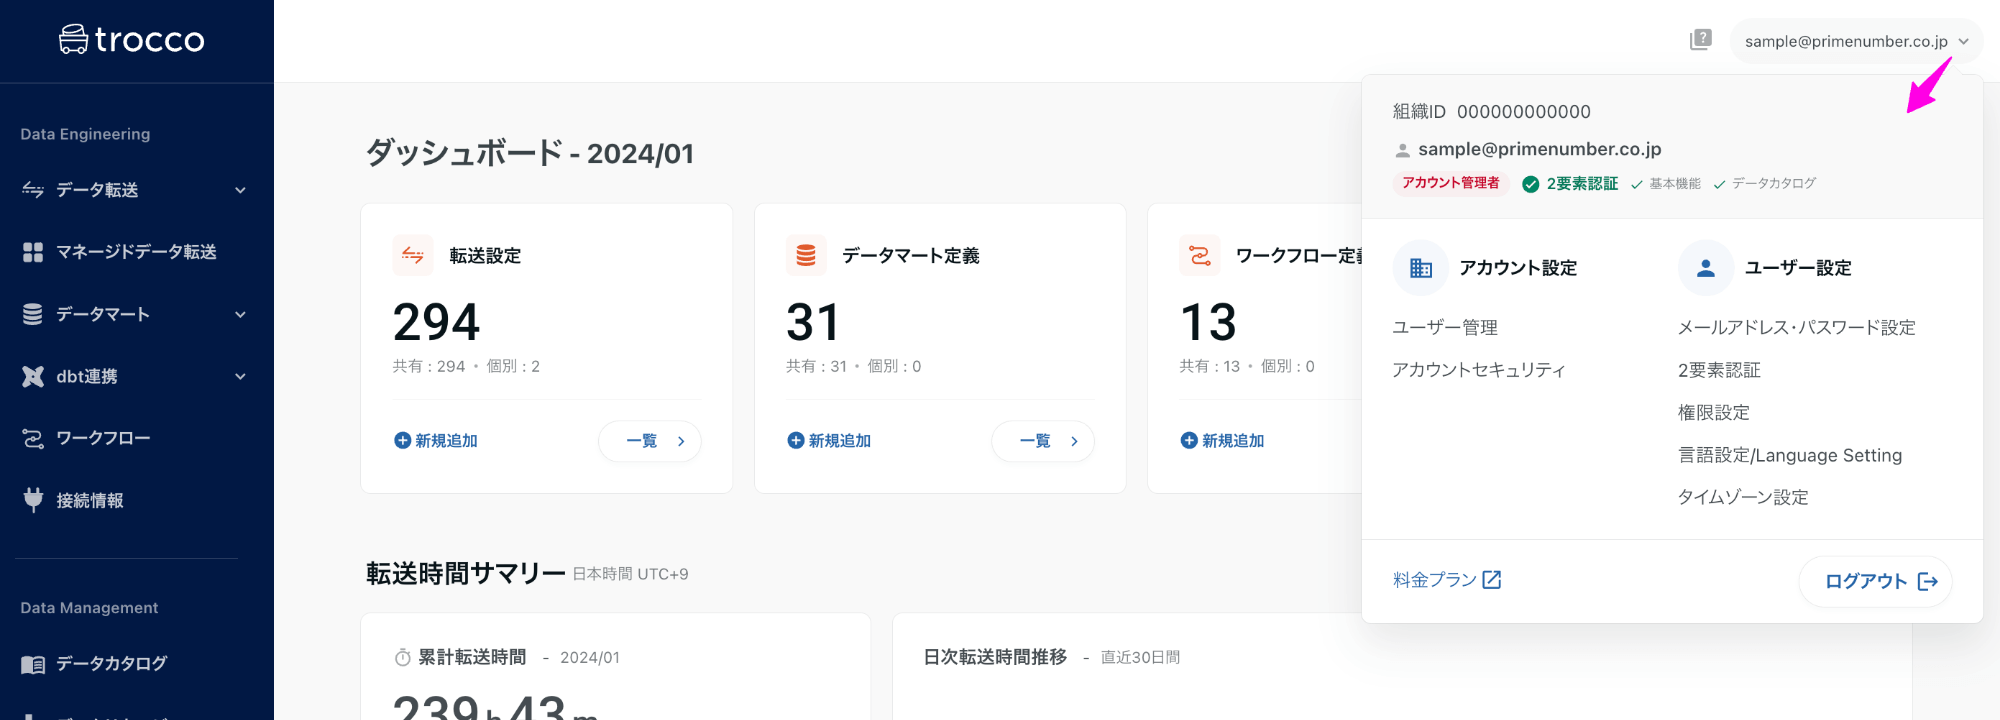Viewport: 2000px width, 720px height.
Task: Open the help documentation icon in the header
Action: pyautogui.click(x=1700, y=40)
